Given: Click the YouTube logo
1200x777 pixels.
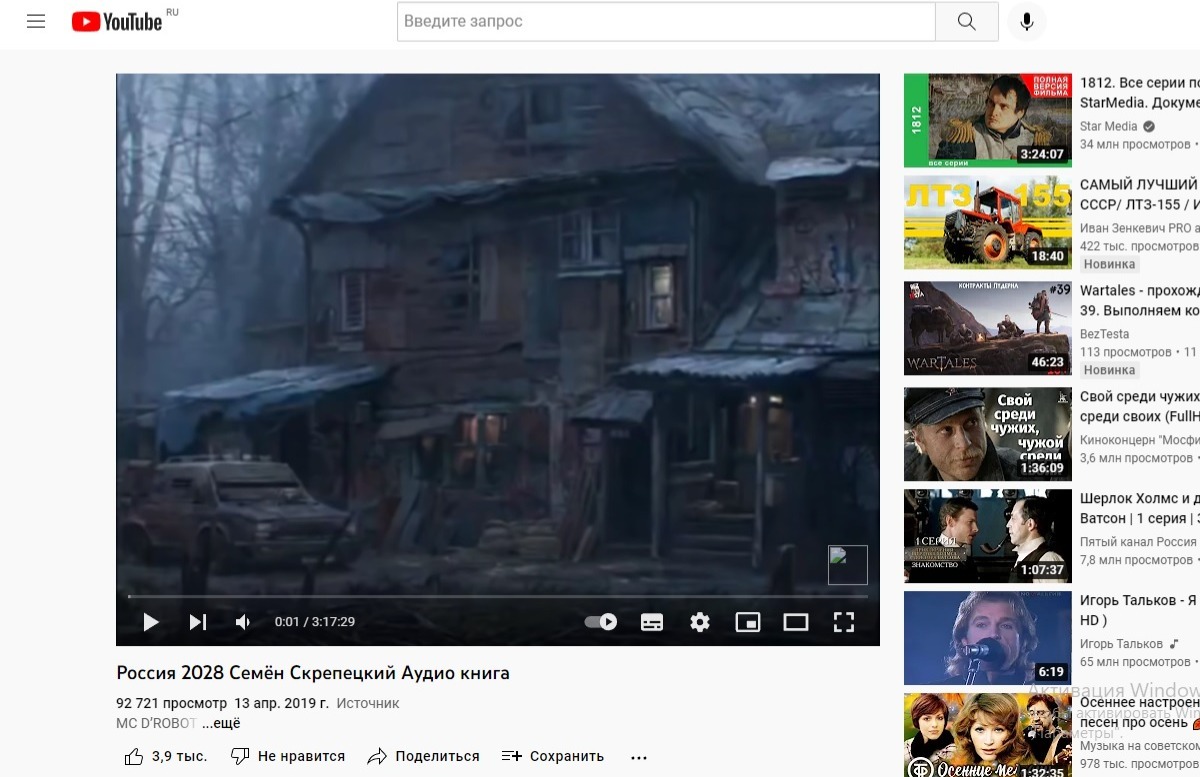Looking at the screenshot, I should 117,21.
